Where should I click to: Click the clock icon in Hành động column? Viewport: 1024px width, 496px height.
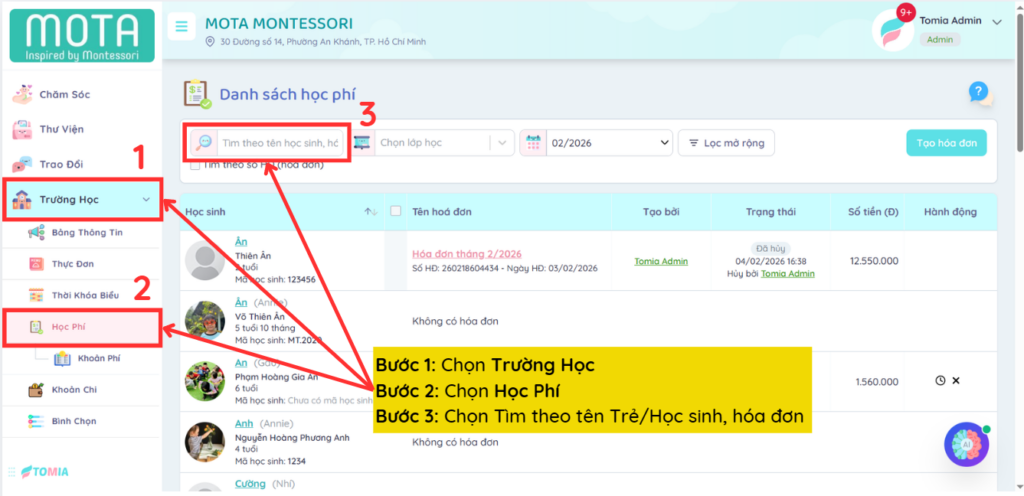[940, 381]
